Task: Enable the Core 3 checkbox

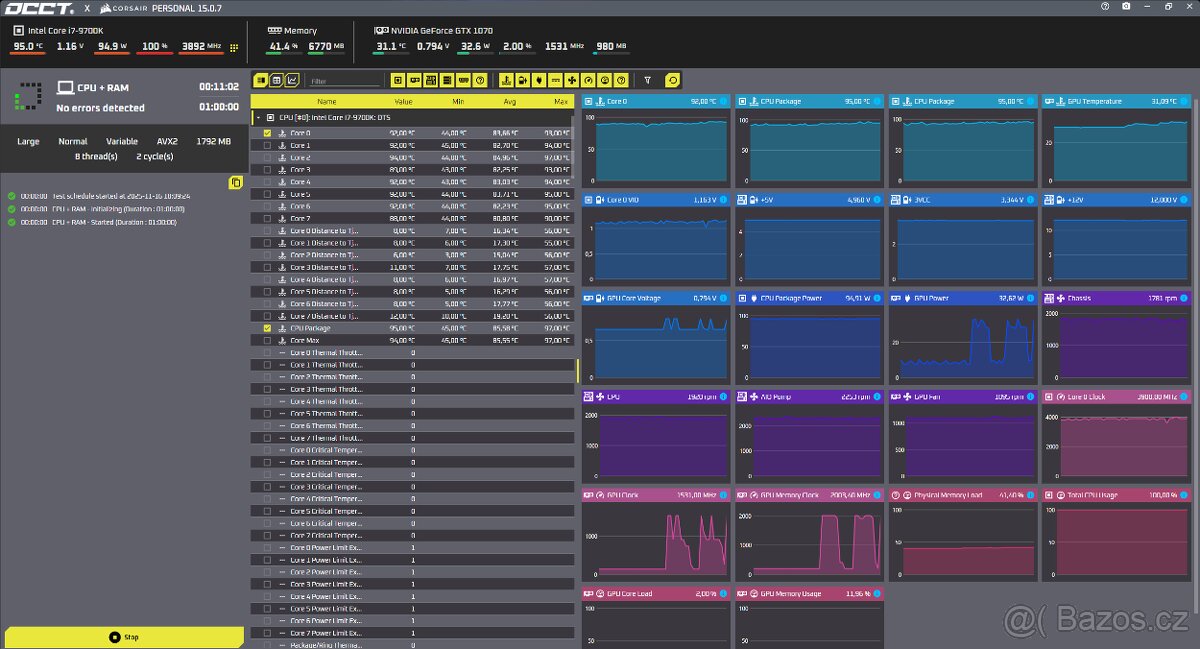Action: (x=267, y=170)
